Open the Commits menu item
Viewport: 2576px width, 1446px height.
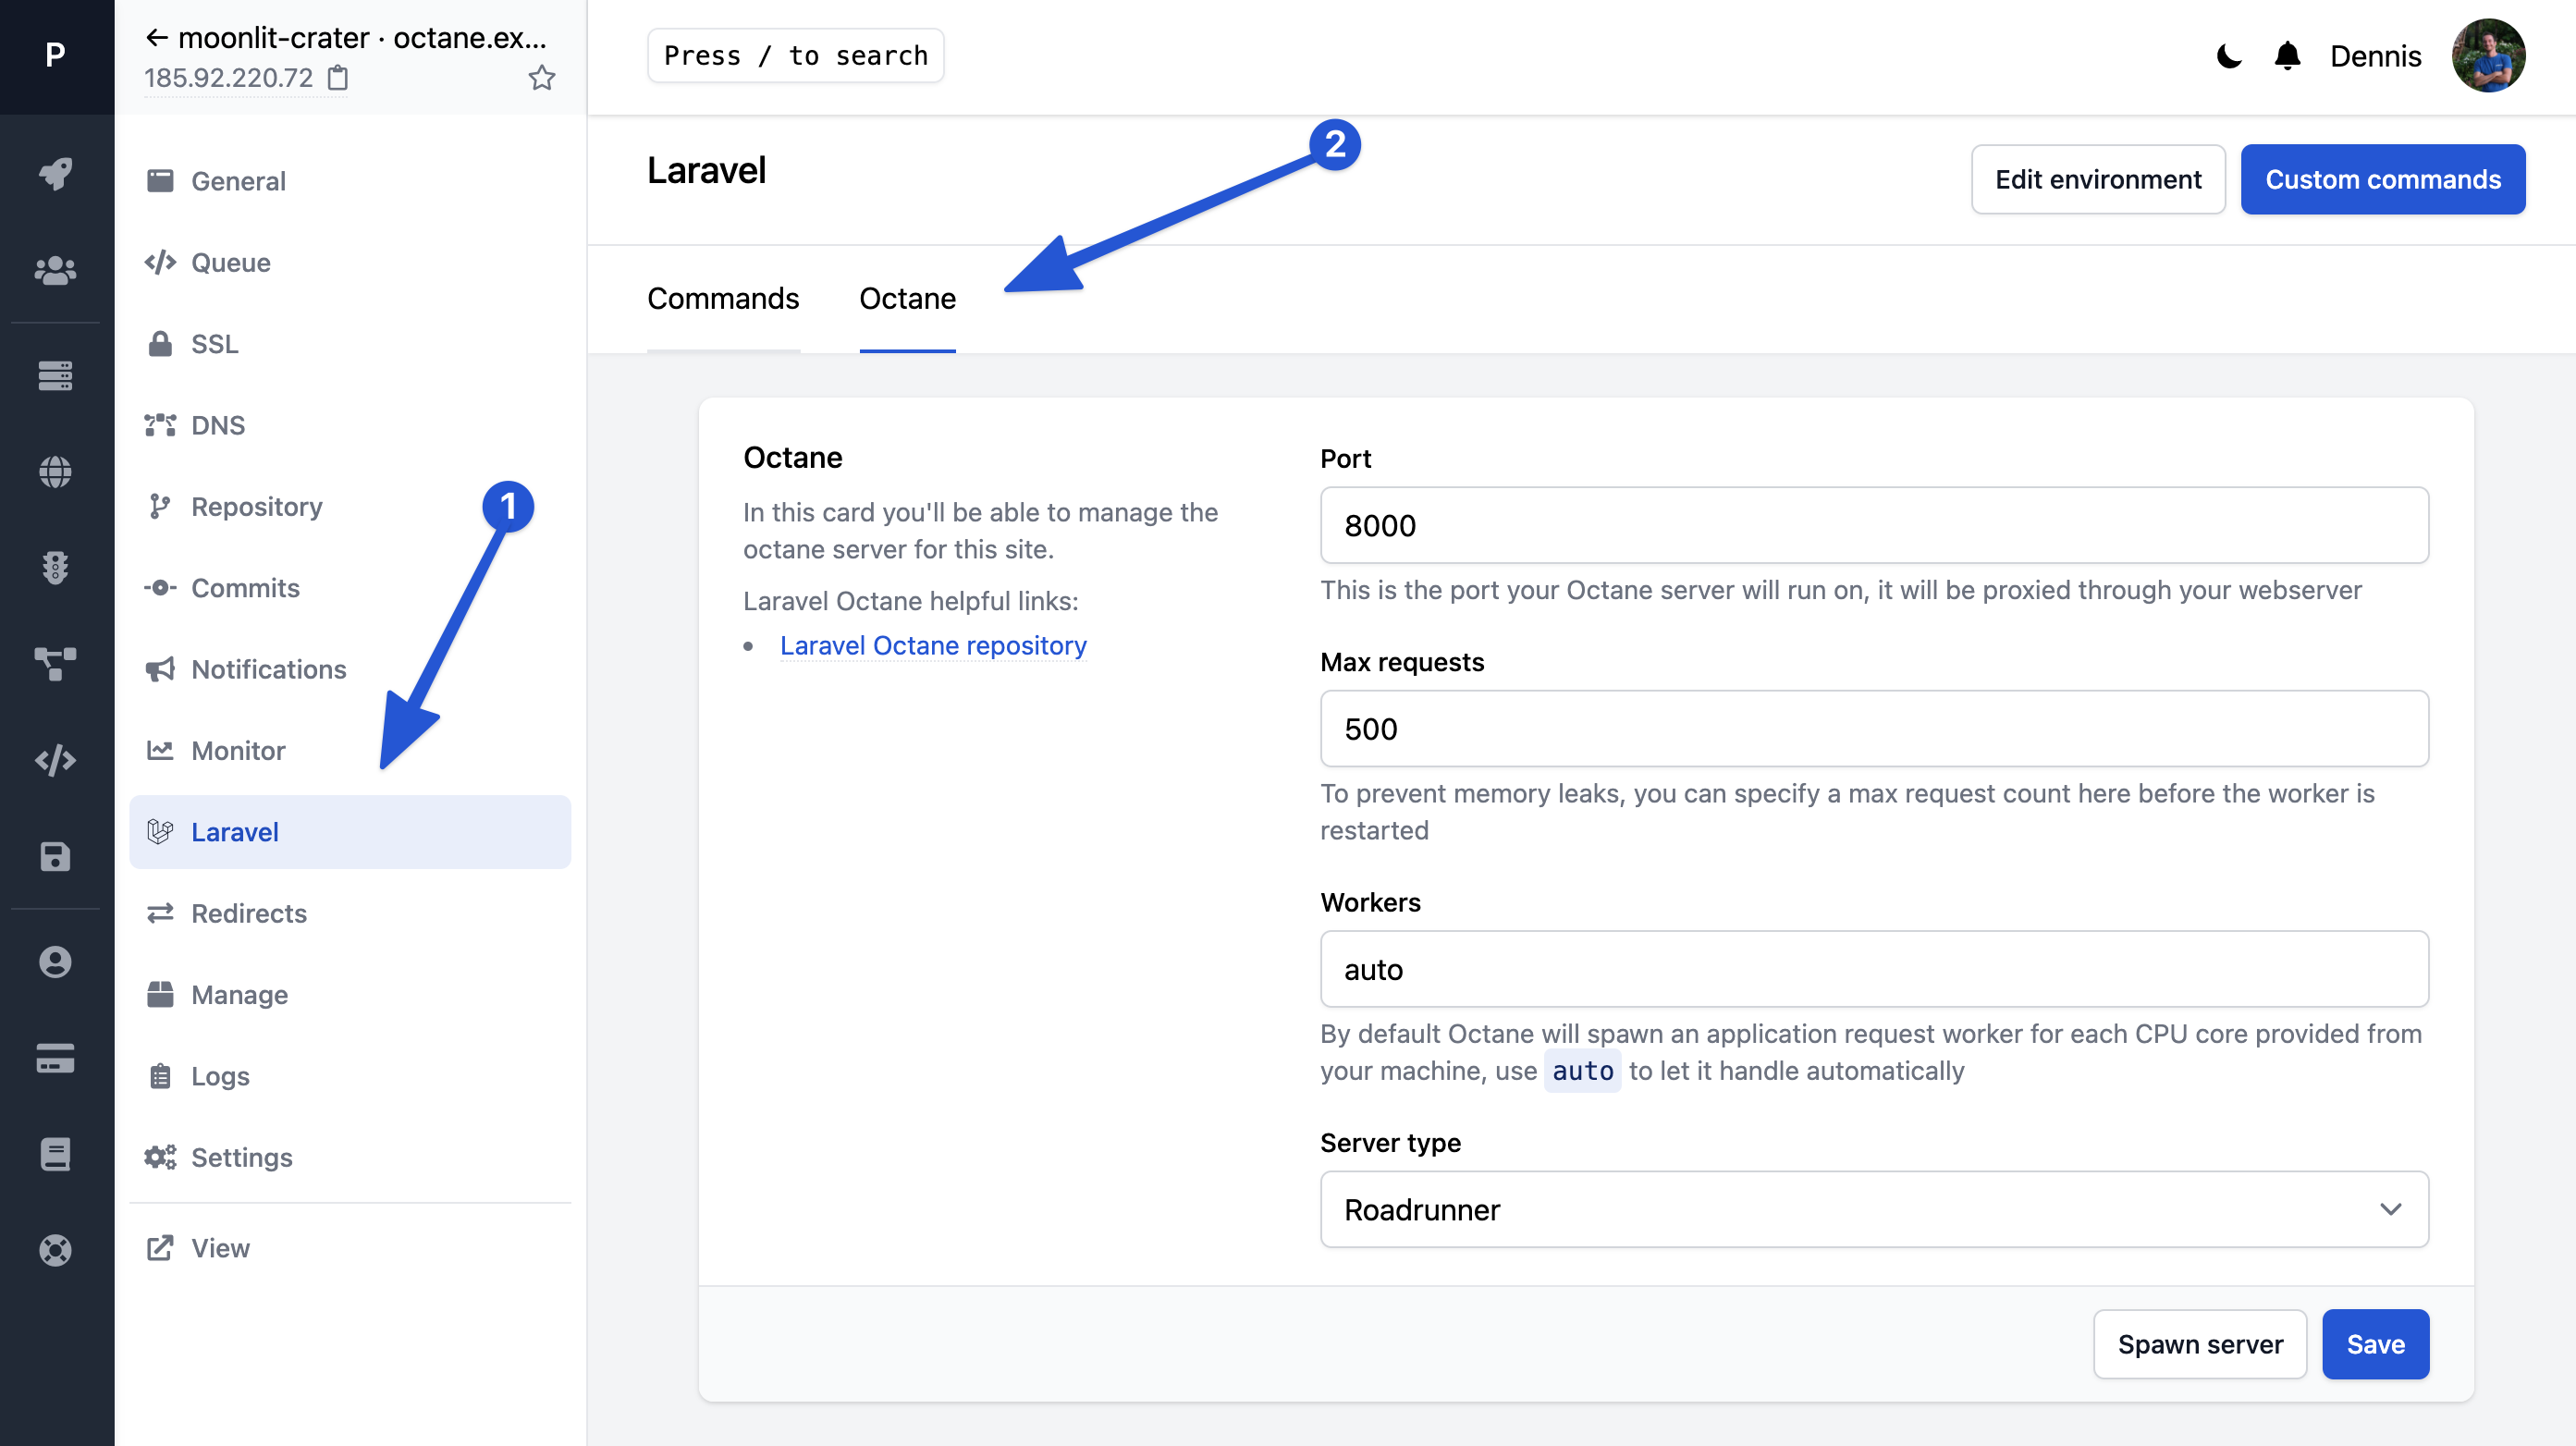click(x=350, y=588)
